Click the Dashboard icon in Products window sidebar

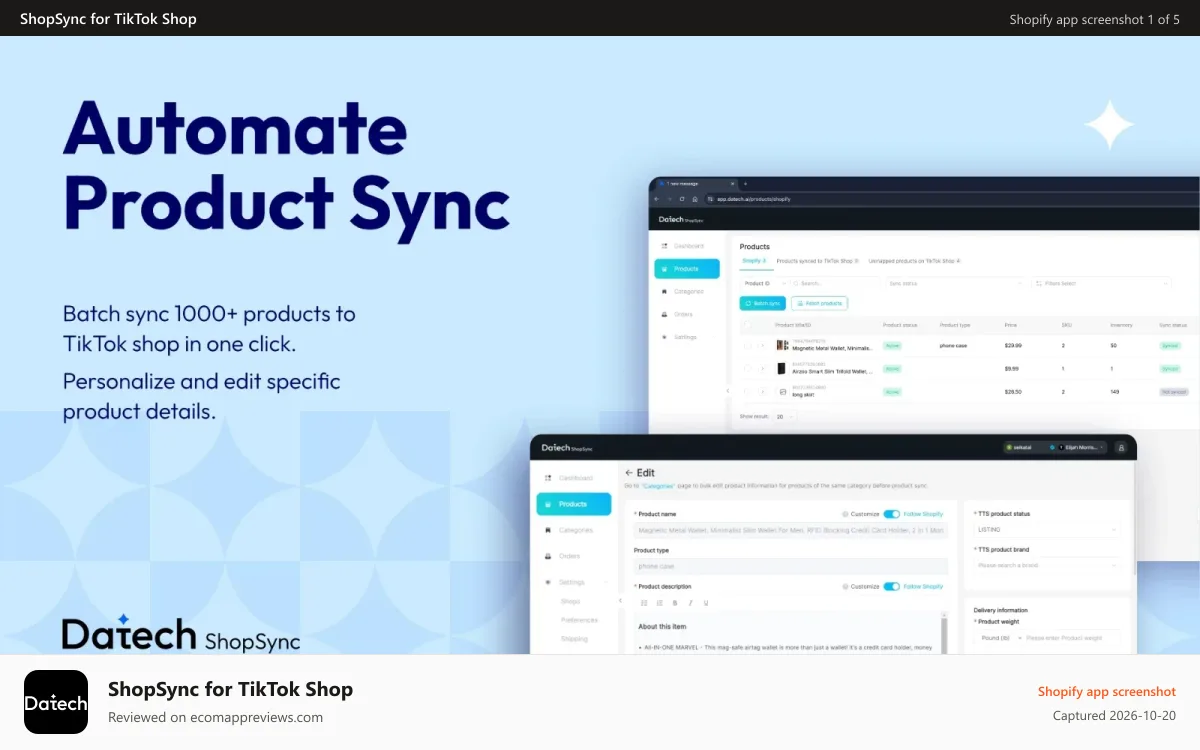(664, 246)
